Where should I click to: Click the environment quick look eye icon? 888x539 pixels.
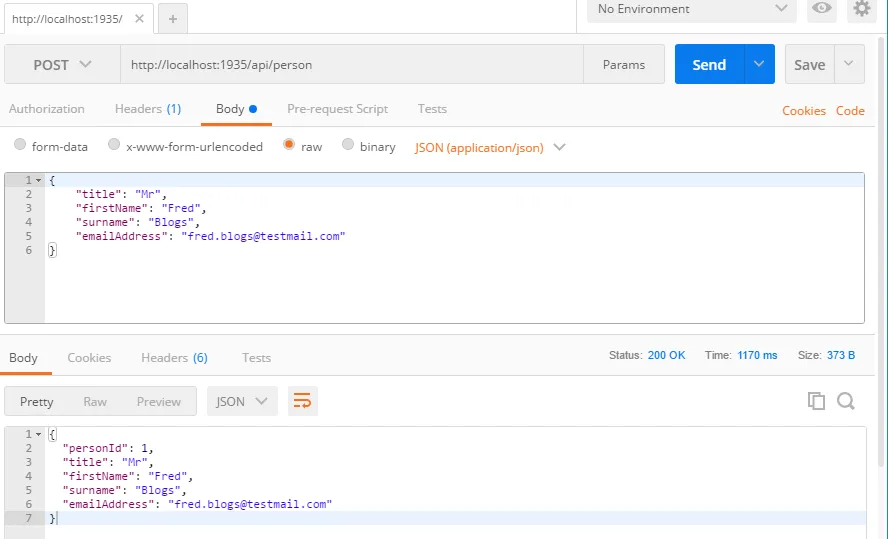click(822, 9)
